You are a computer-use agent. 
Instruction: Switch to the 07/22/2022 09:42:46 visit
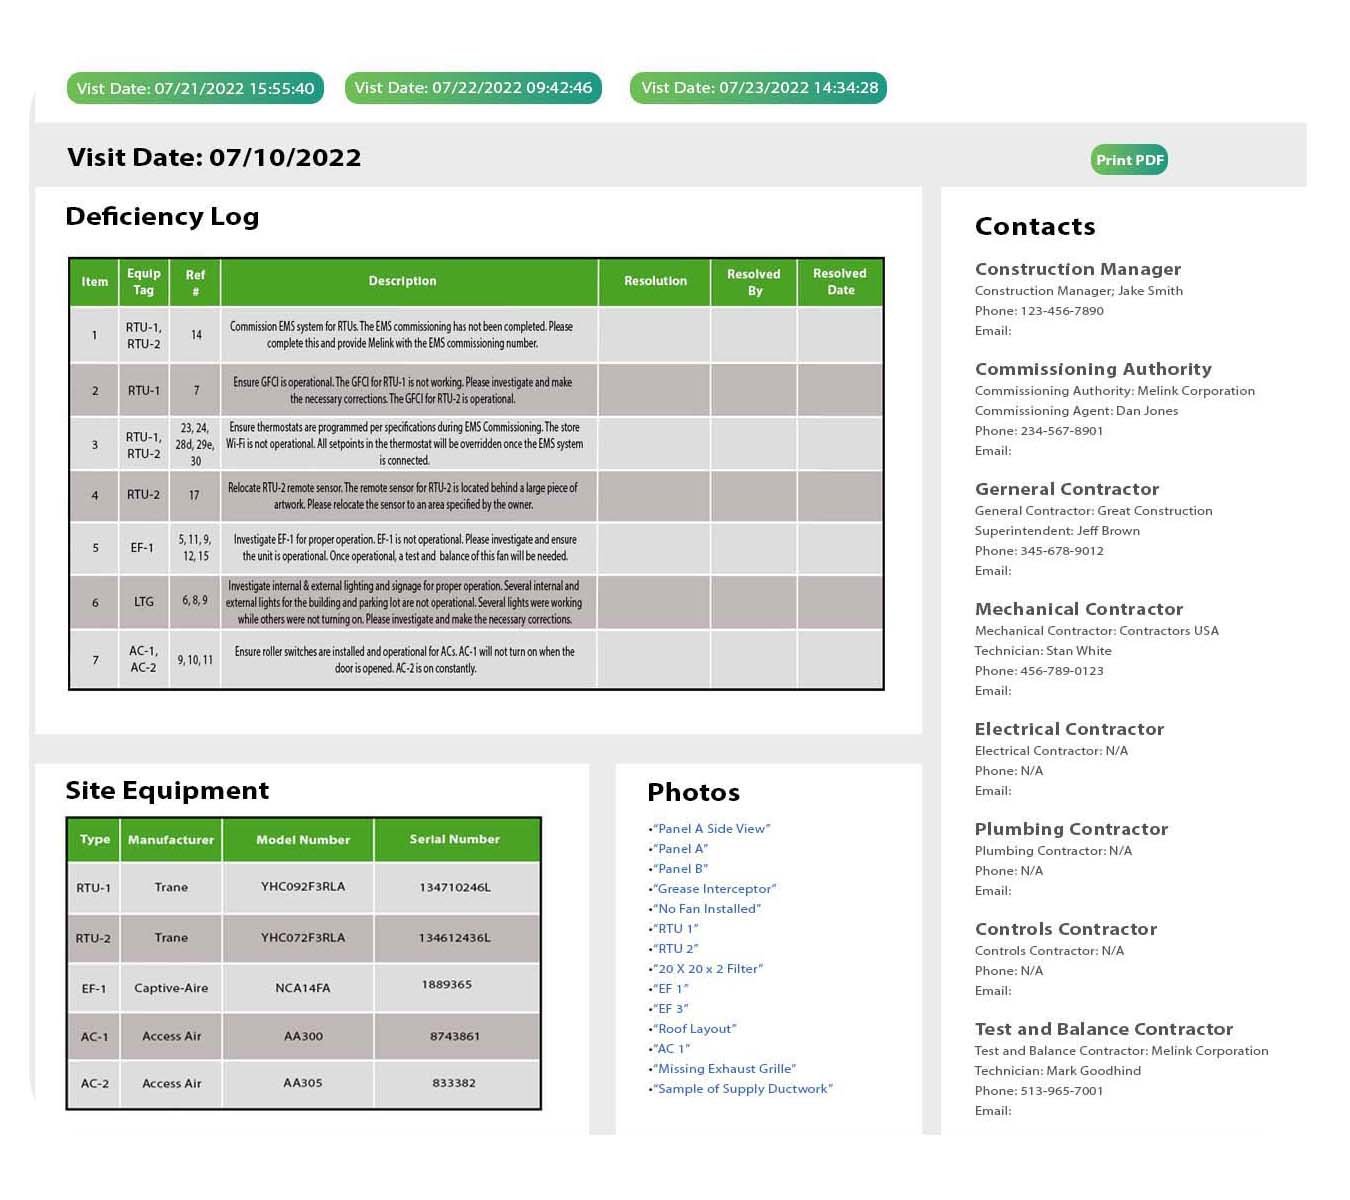click(473, 88)
